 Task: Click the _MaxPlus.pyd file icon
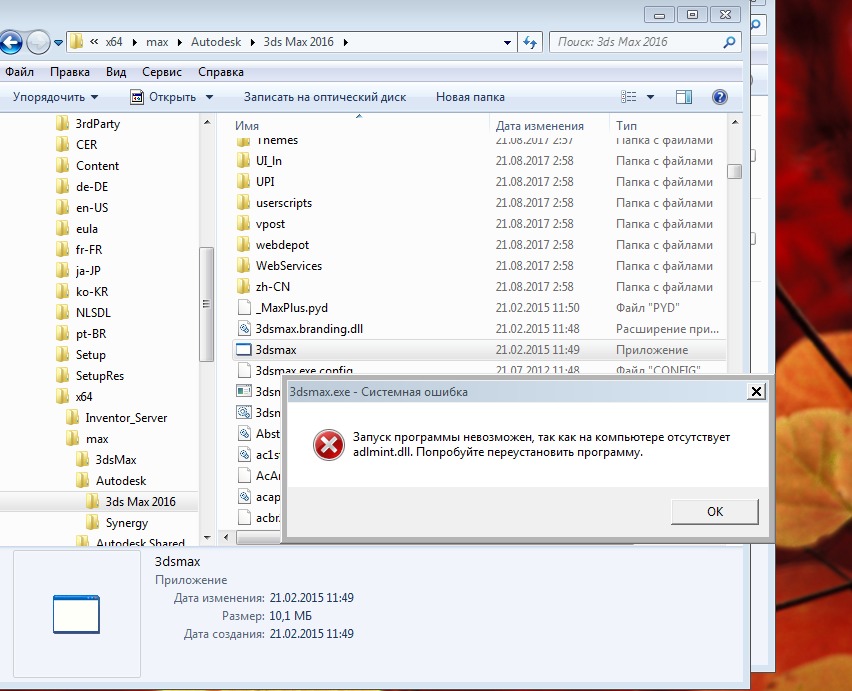(244, 307)
